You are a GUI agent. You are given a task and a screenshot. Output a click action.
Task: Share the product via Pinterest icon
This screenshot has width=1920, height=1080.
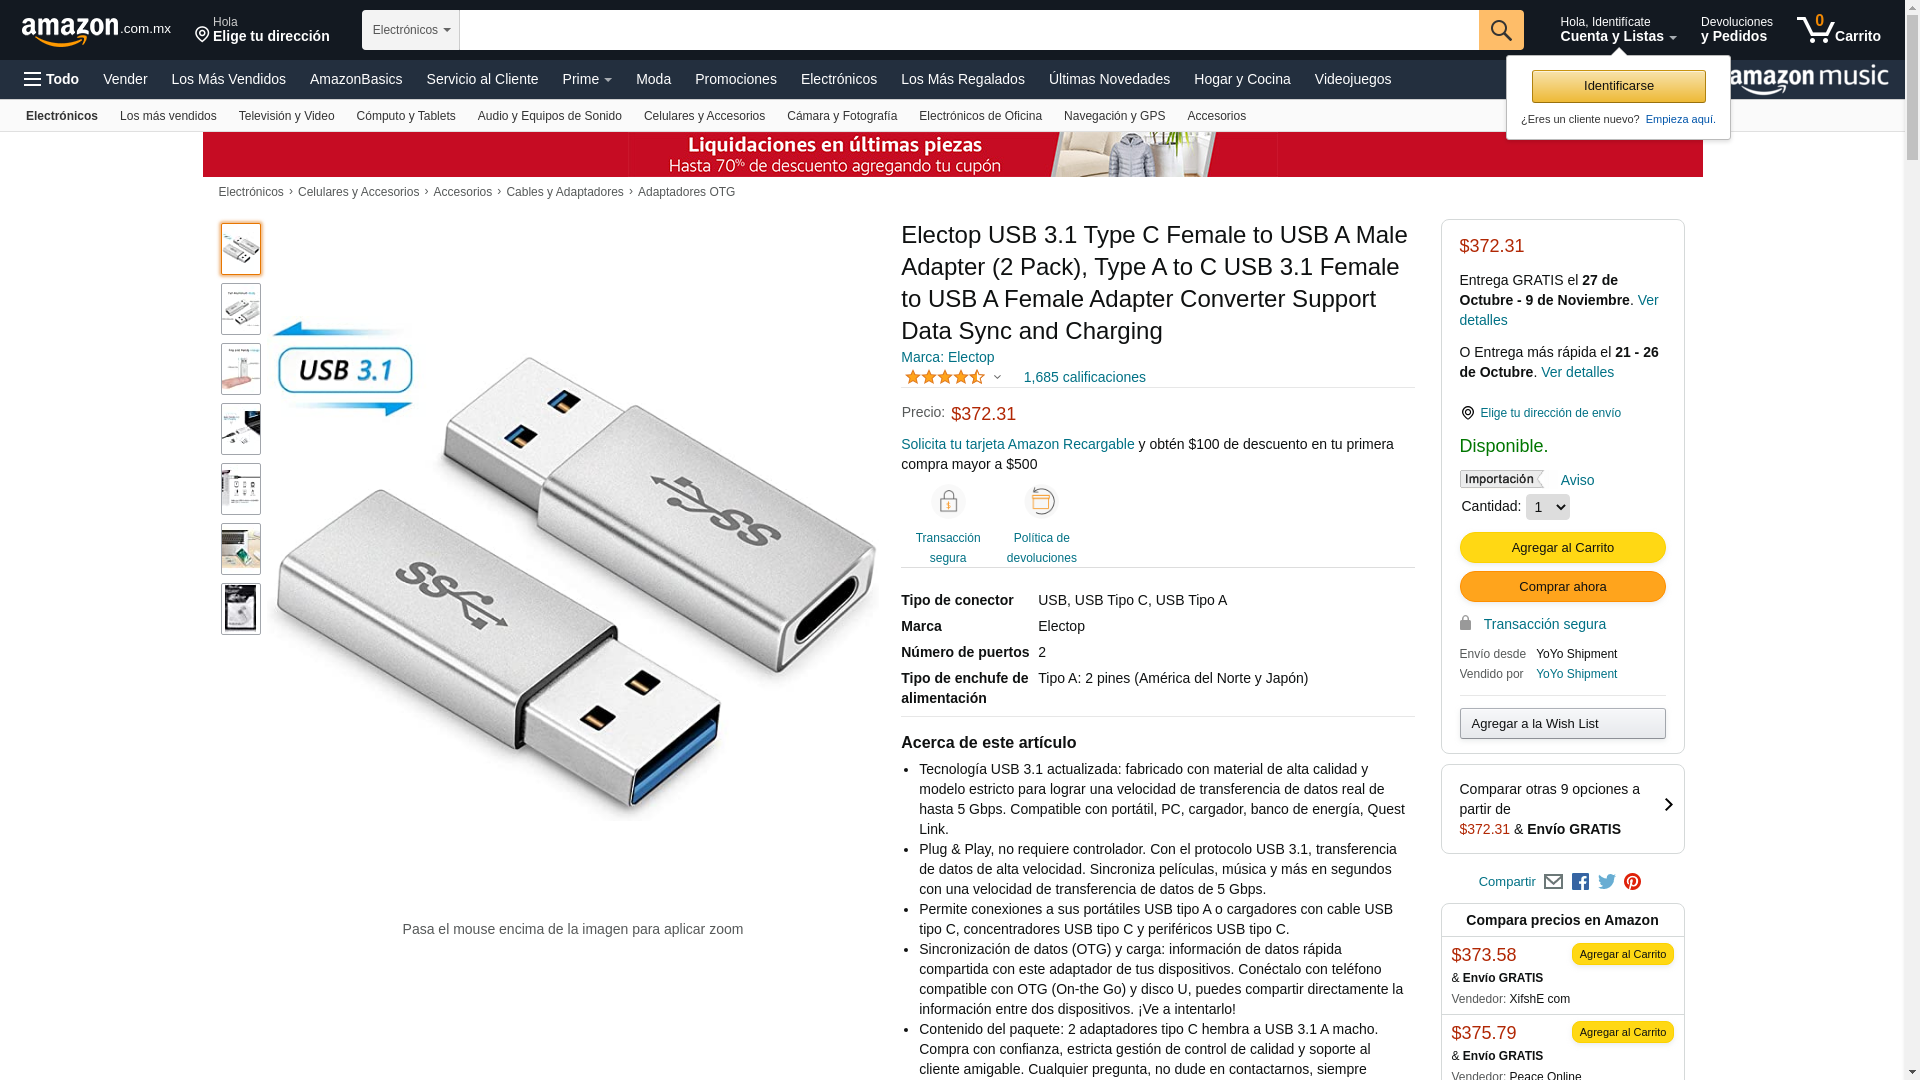click(1633, 882)
